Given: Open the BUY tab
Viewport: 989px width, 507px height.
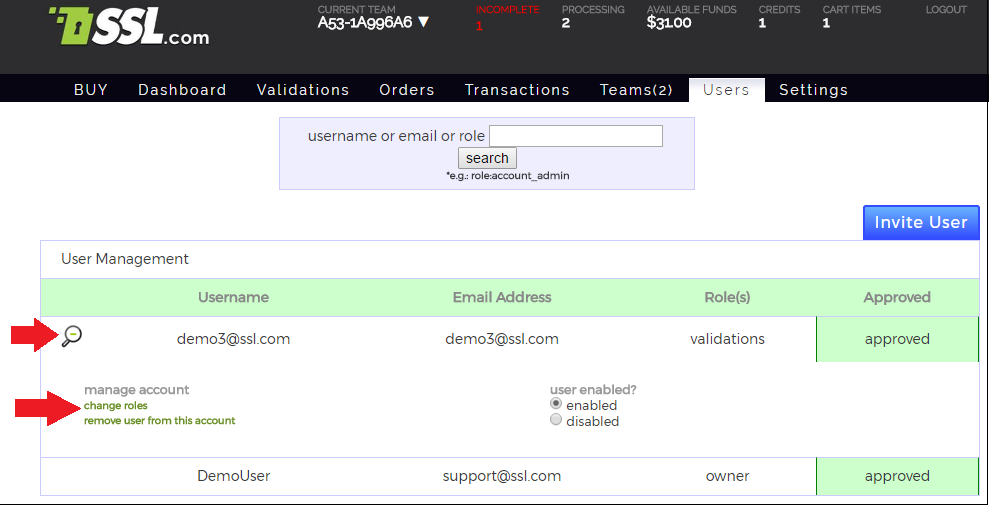Looking at the screenshot, I should pos(91,90).
